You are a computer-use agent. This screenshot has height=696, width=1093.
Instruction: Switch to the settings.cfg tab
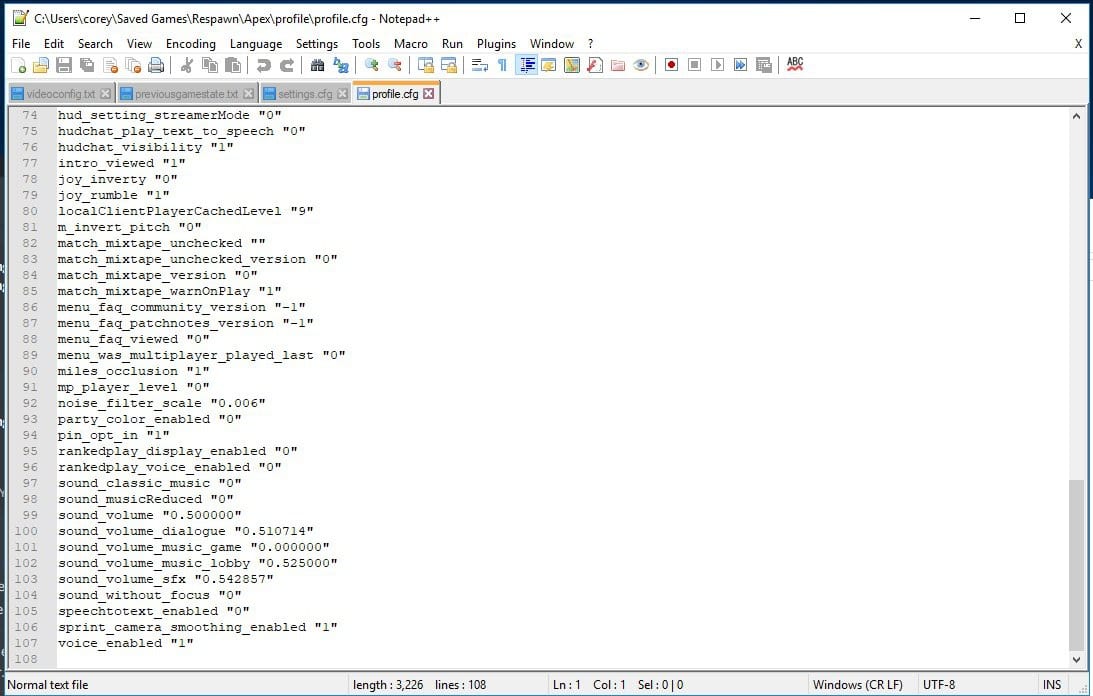[304, 94]
